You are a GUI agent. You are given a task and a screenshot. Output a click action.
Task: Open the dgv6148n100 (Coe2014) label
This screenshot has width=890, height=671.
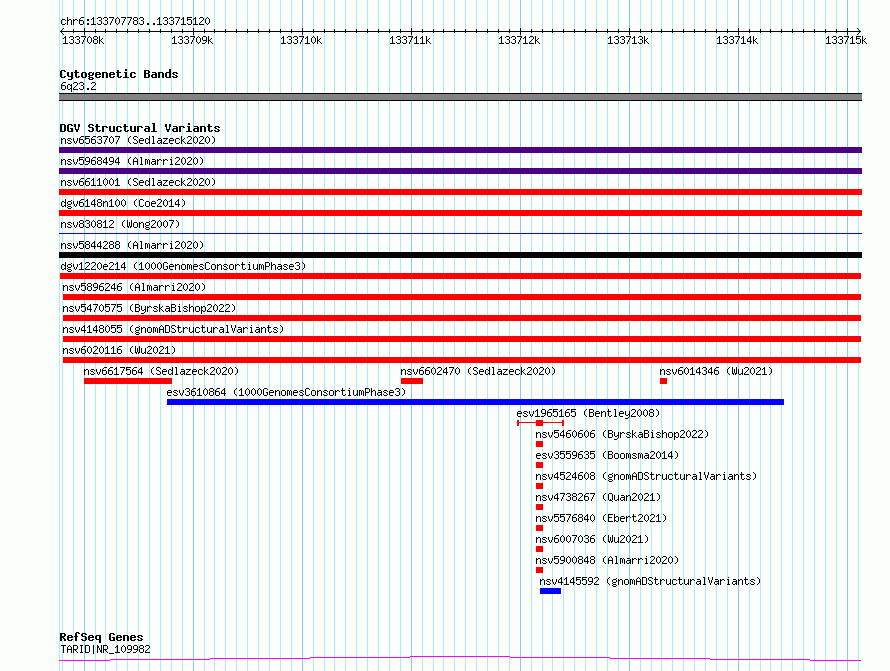(x=123, y=203)
